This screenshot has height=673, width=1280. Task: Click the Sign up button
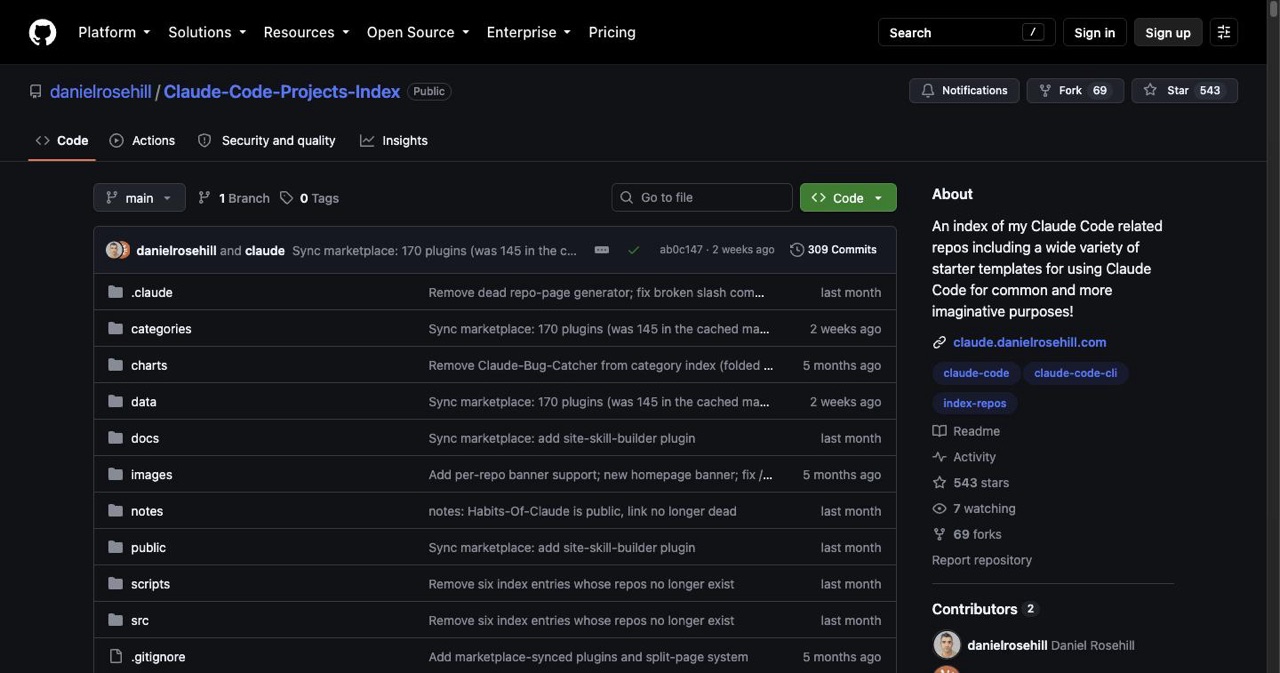tap(1168, 32)
